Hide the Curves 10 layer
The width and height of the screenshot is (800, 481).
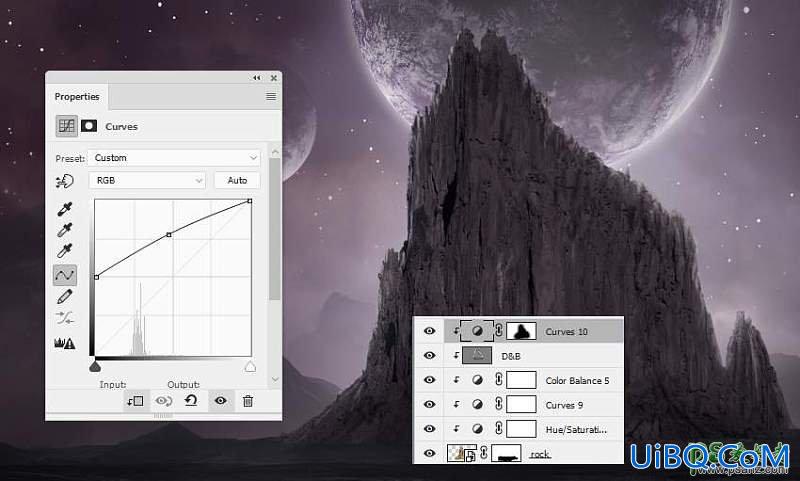click(x=430, y=331)
